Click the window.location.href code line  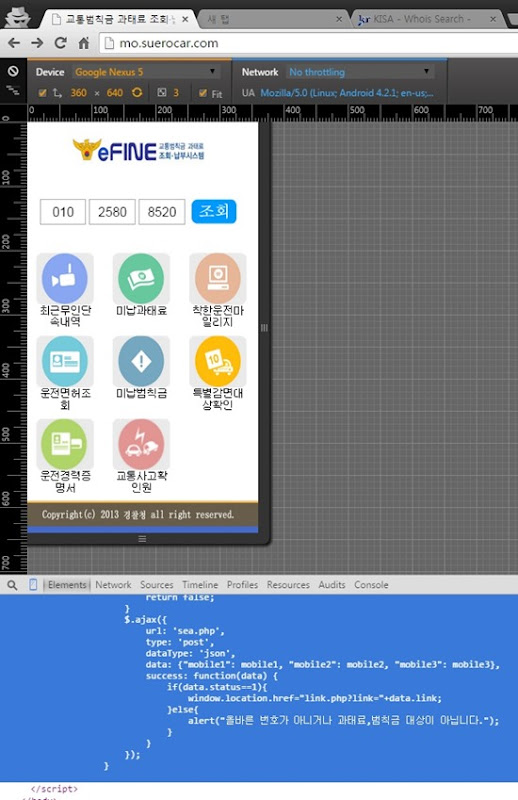click(315, 698)
